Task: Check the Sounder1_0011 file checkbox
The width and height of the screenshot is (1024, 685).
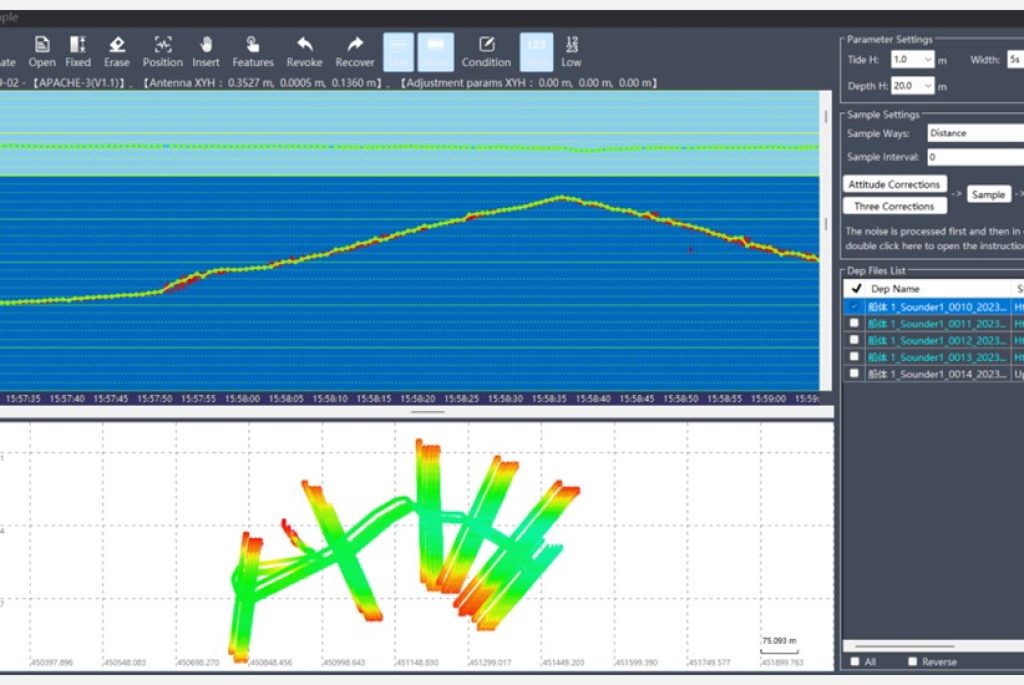Action: click(853, 324)
